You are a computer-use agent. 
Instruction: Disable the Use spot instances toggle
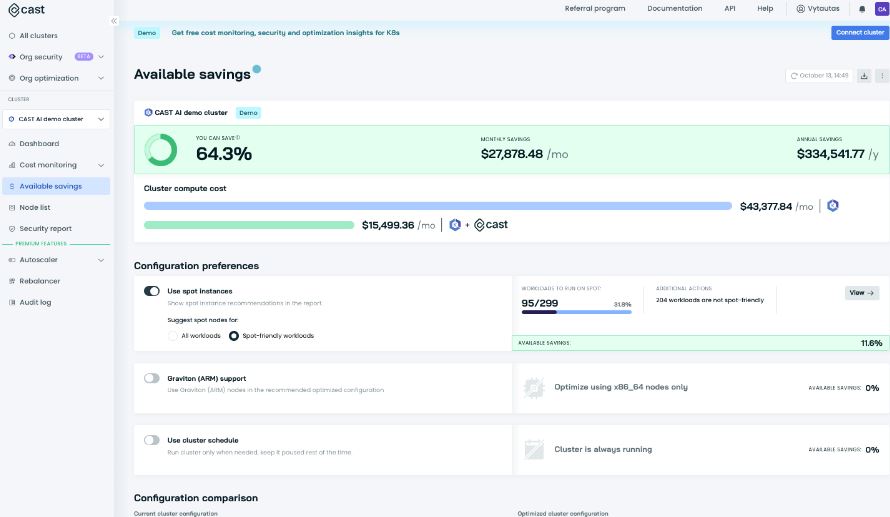click(x=152, y=291)
